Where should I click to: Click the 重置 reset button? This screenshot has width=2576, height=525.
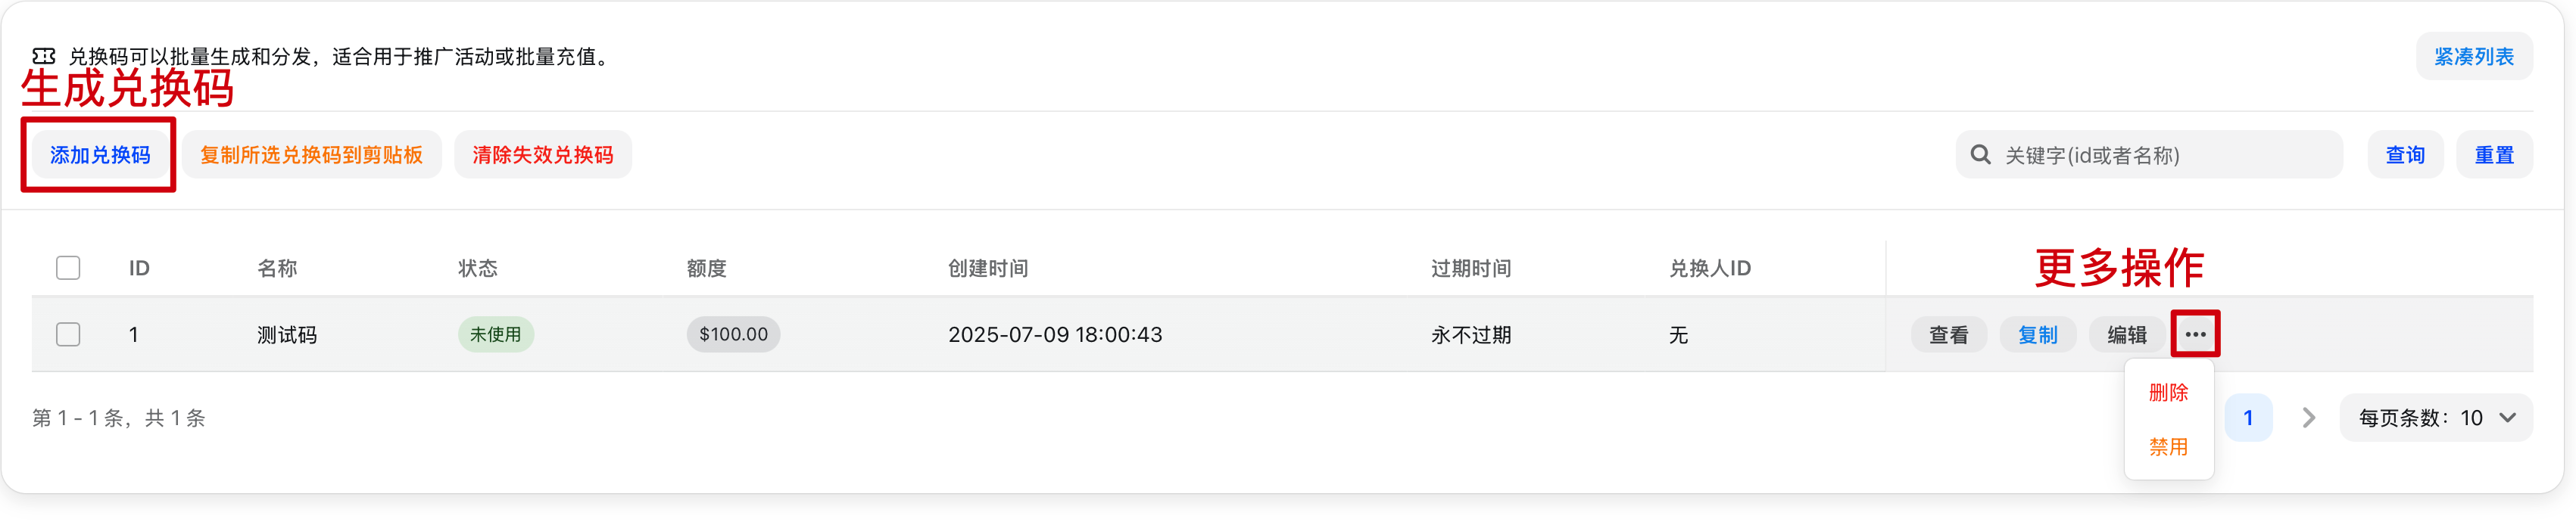click(x=2495, y=154)
